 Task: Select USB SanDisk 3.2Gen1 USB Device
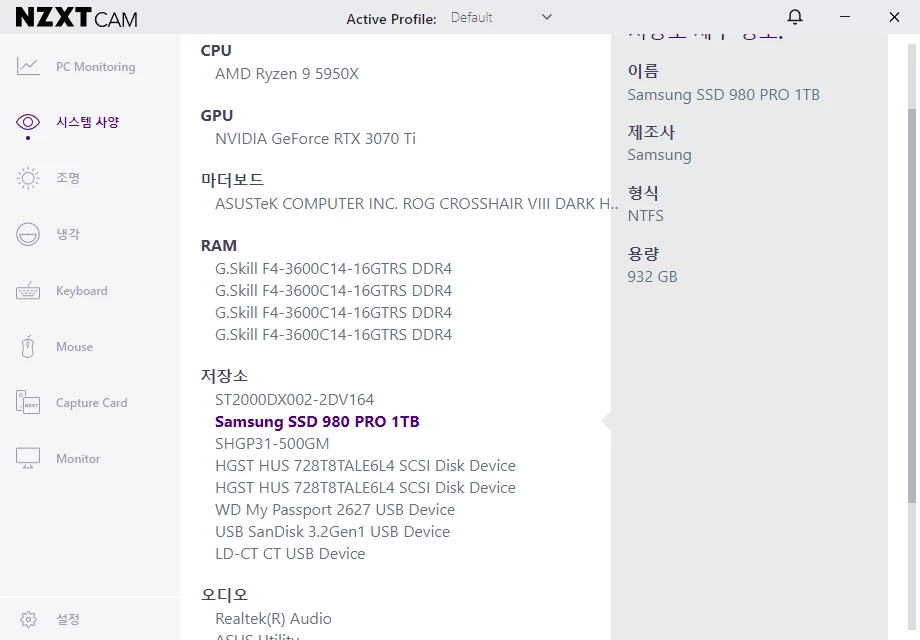(x=332, y=532)
